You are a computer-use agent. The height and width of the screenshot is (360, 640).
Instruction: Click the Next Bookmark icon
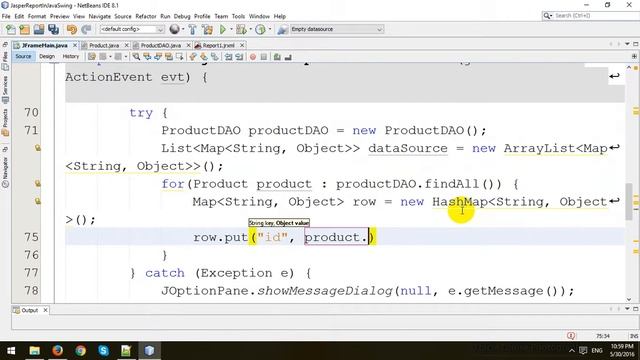click(203, 57)
